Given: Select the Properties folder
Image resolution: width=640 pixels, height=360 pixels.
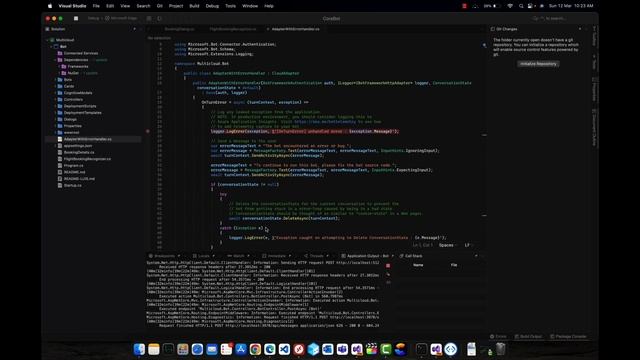Looking at the screenshot, I should [x=73, y=126].
